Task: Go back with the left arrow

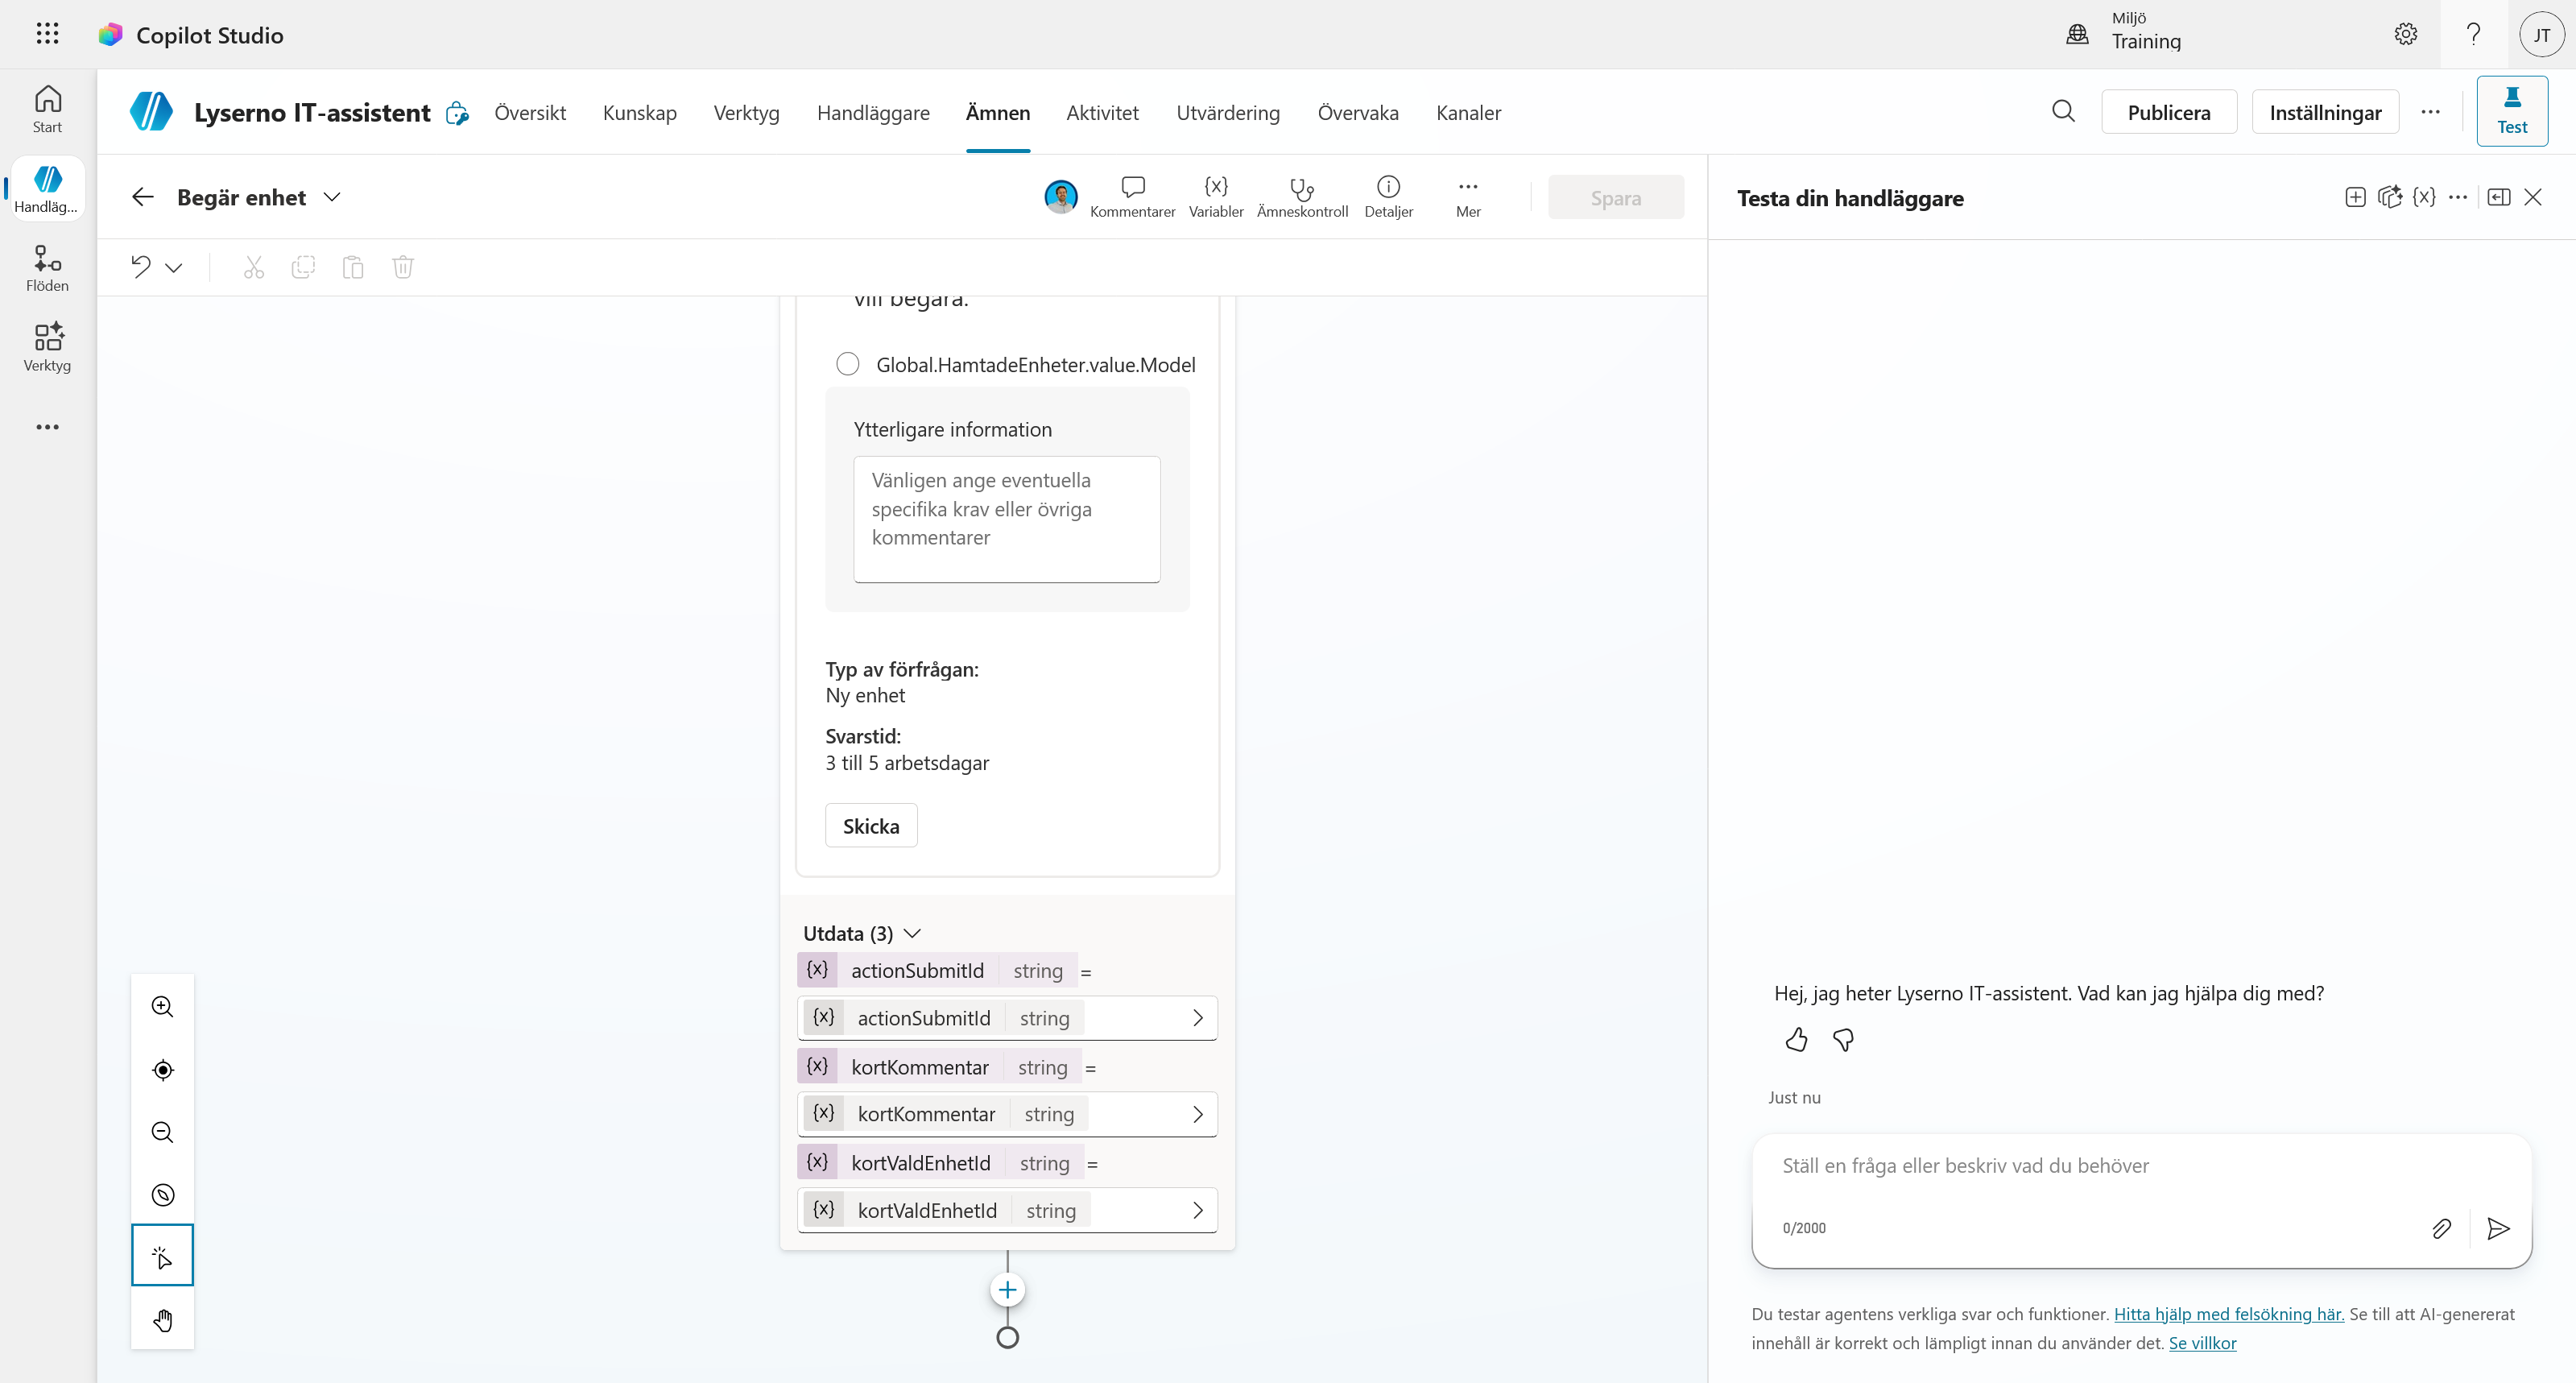Action: click(143, 197)
